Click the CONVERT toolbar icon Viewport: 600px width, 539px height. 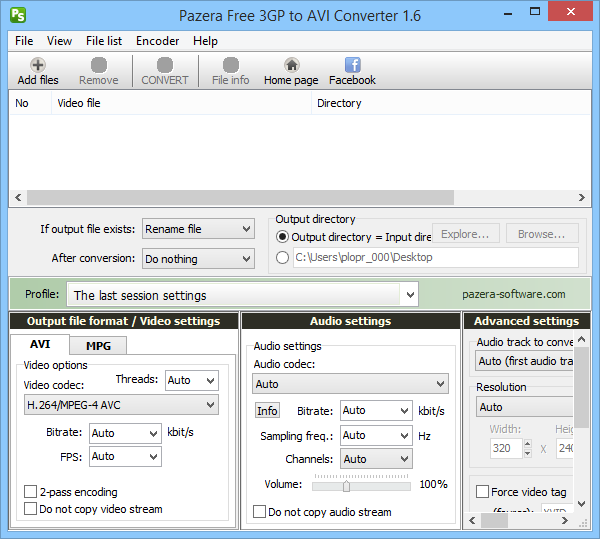tap(165, 71)
